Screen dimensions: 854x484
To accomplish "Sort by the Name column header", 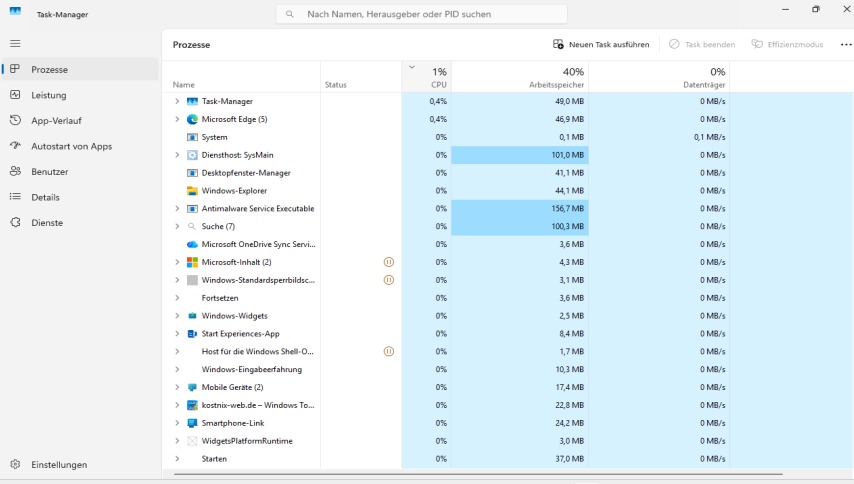I will (x=241, y=76).
